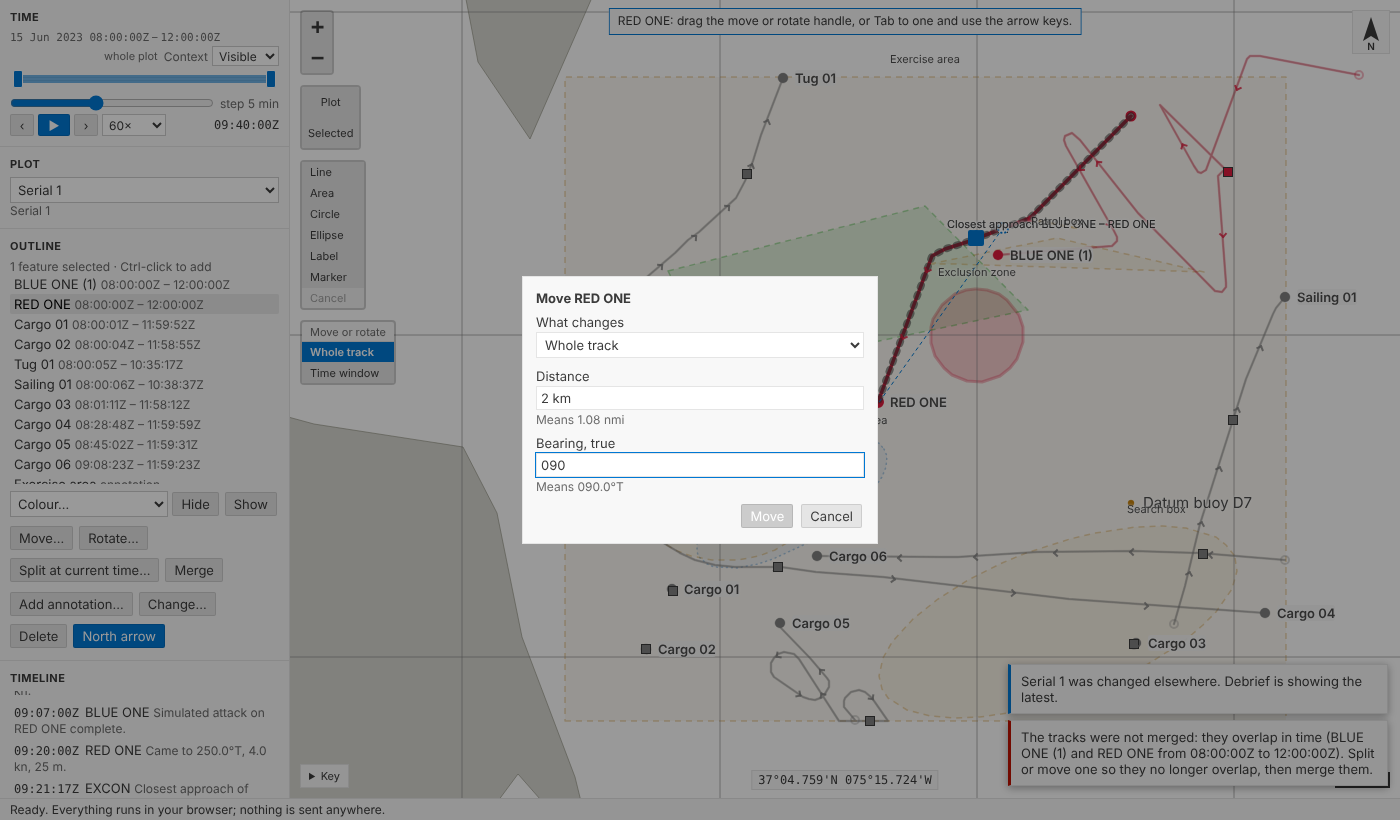Click Split at current time...
This screenshot has width=1400, height=820.
[85, 570]
